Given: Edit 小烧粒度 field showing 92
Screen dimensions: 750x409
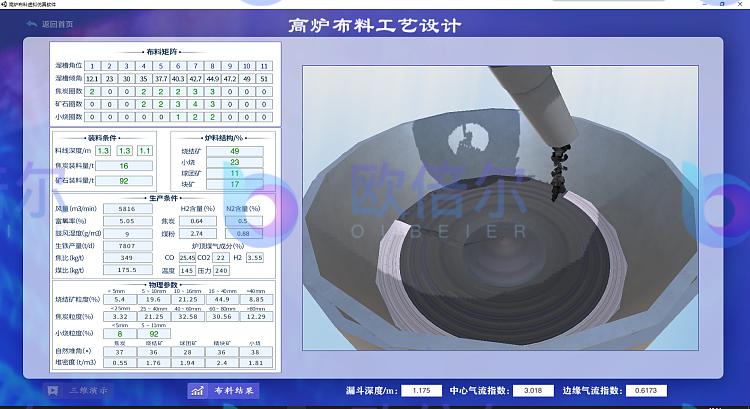Looking at the screenshot, I should tap(154, 333).
